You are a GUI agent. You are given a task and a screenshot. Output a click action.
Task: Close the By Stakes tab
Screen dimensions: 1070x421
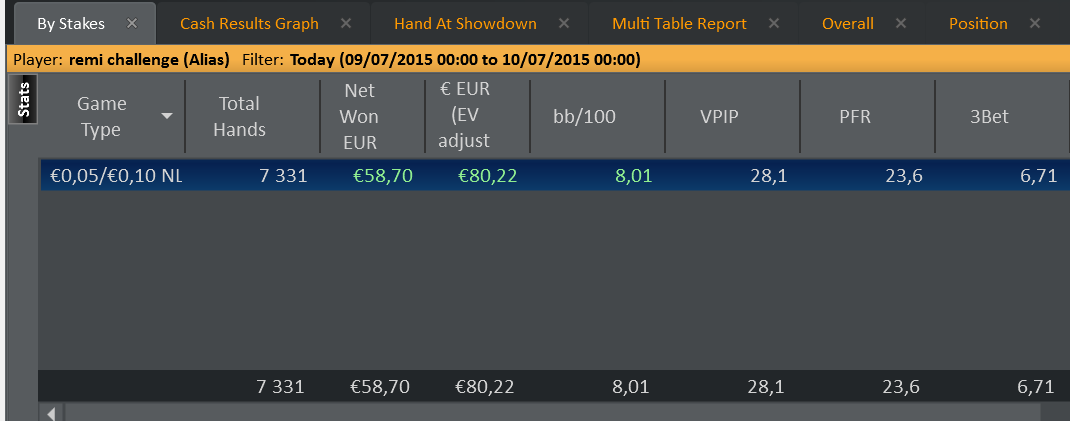(132, 23)
